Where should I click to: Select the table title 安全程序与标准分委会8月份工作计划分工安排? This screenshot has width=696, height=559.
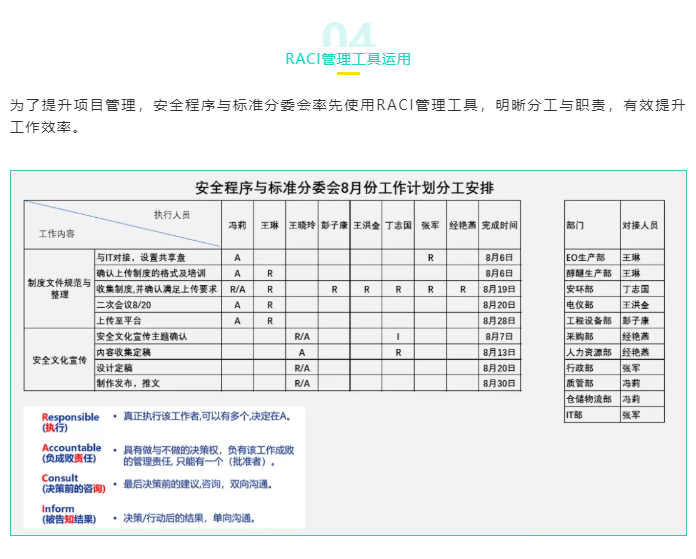(x=344, y=187)
